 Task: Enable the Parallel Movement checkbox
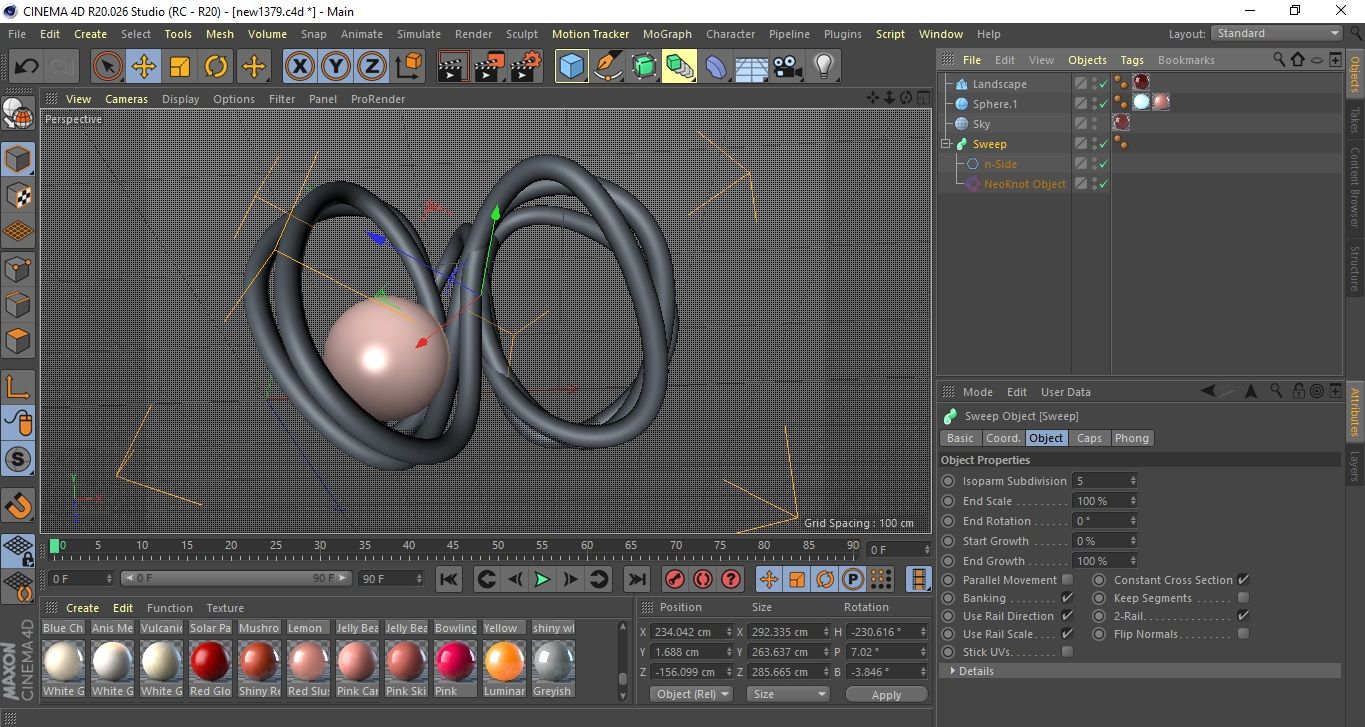[1067, 580]
